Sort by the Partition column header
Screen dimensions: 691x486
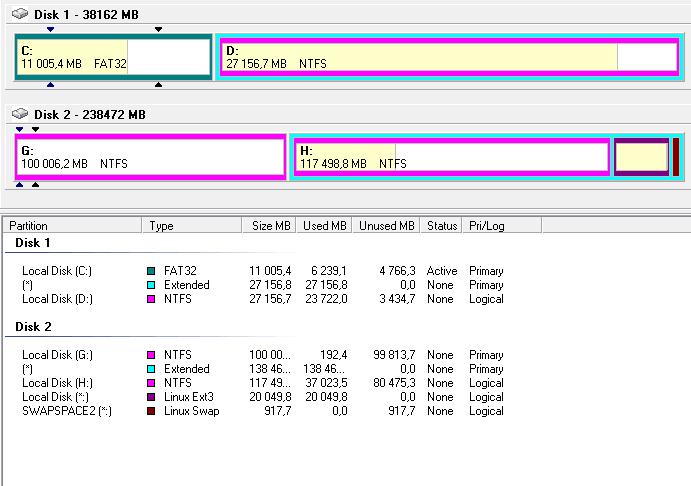[72, 226]
